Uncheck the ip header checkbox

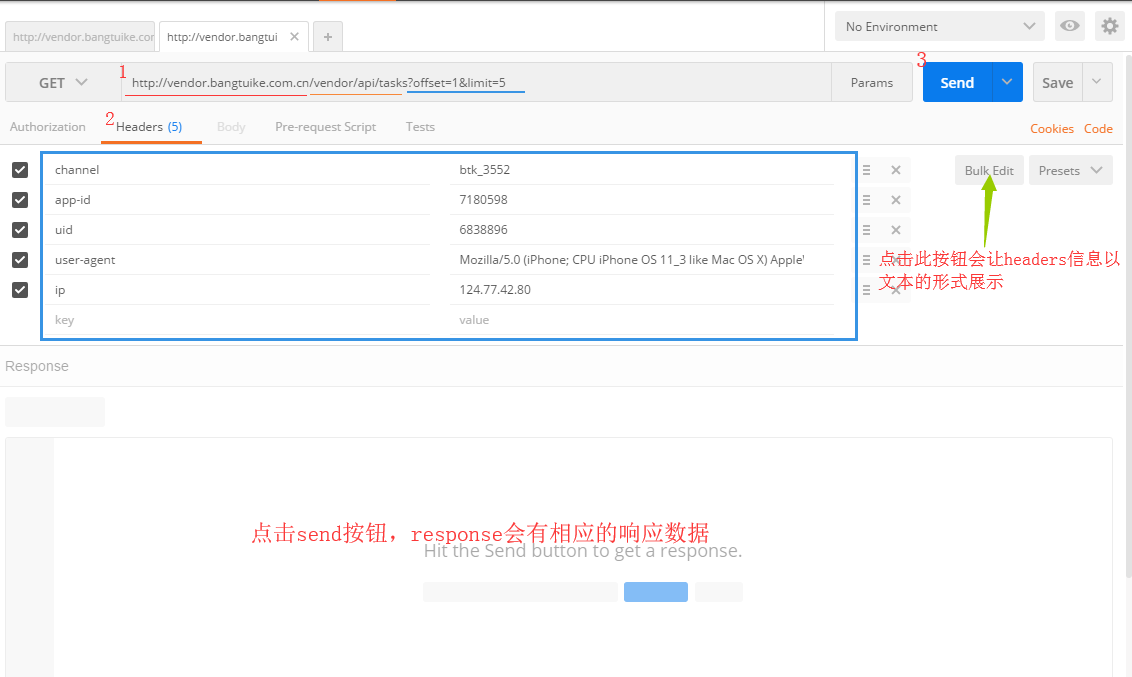point(20,289)
